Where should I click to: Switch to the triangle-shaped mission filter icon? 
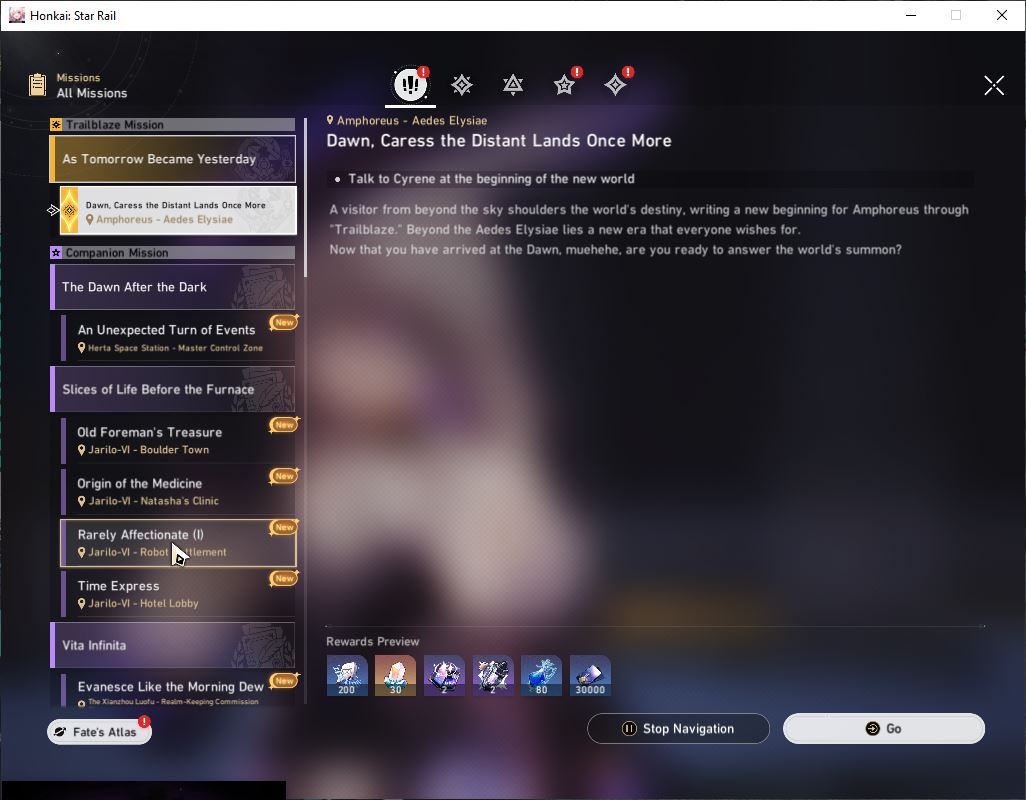pos(513,85)
